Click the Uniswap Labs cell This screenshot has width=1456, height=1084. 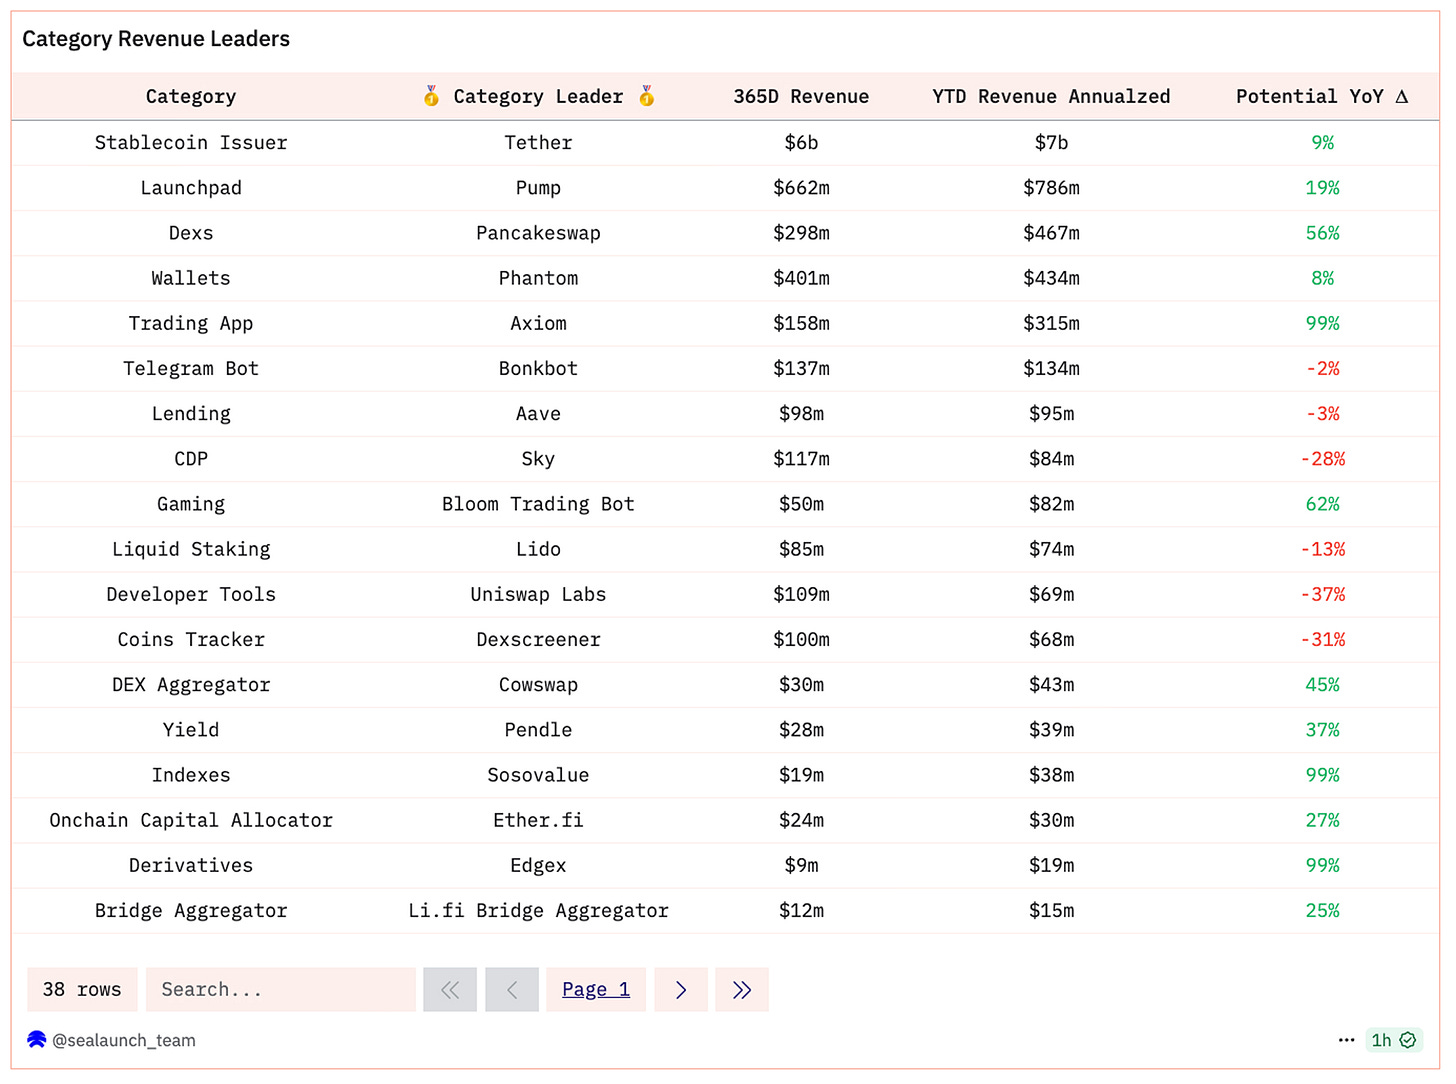tap(538, 594)
